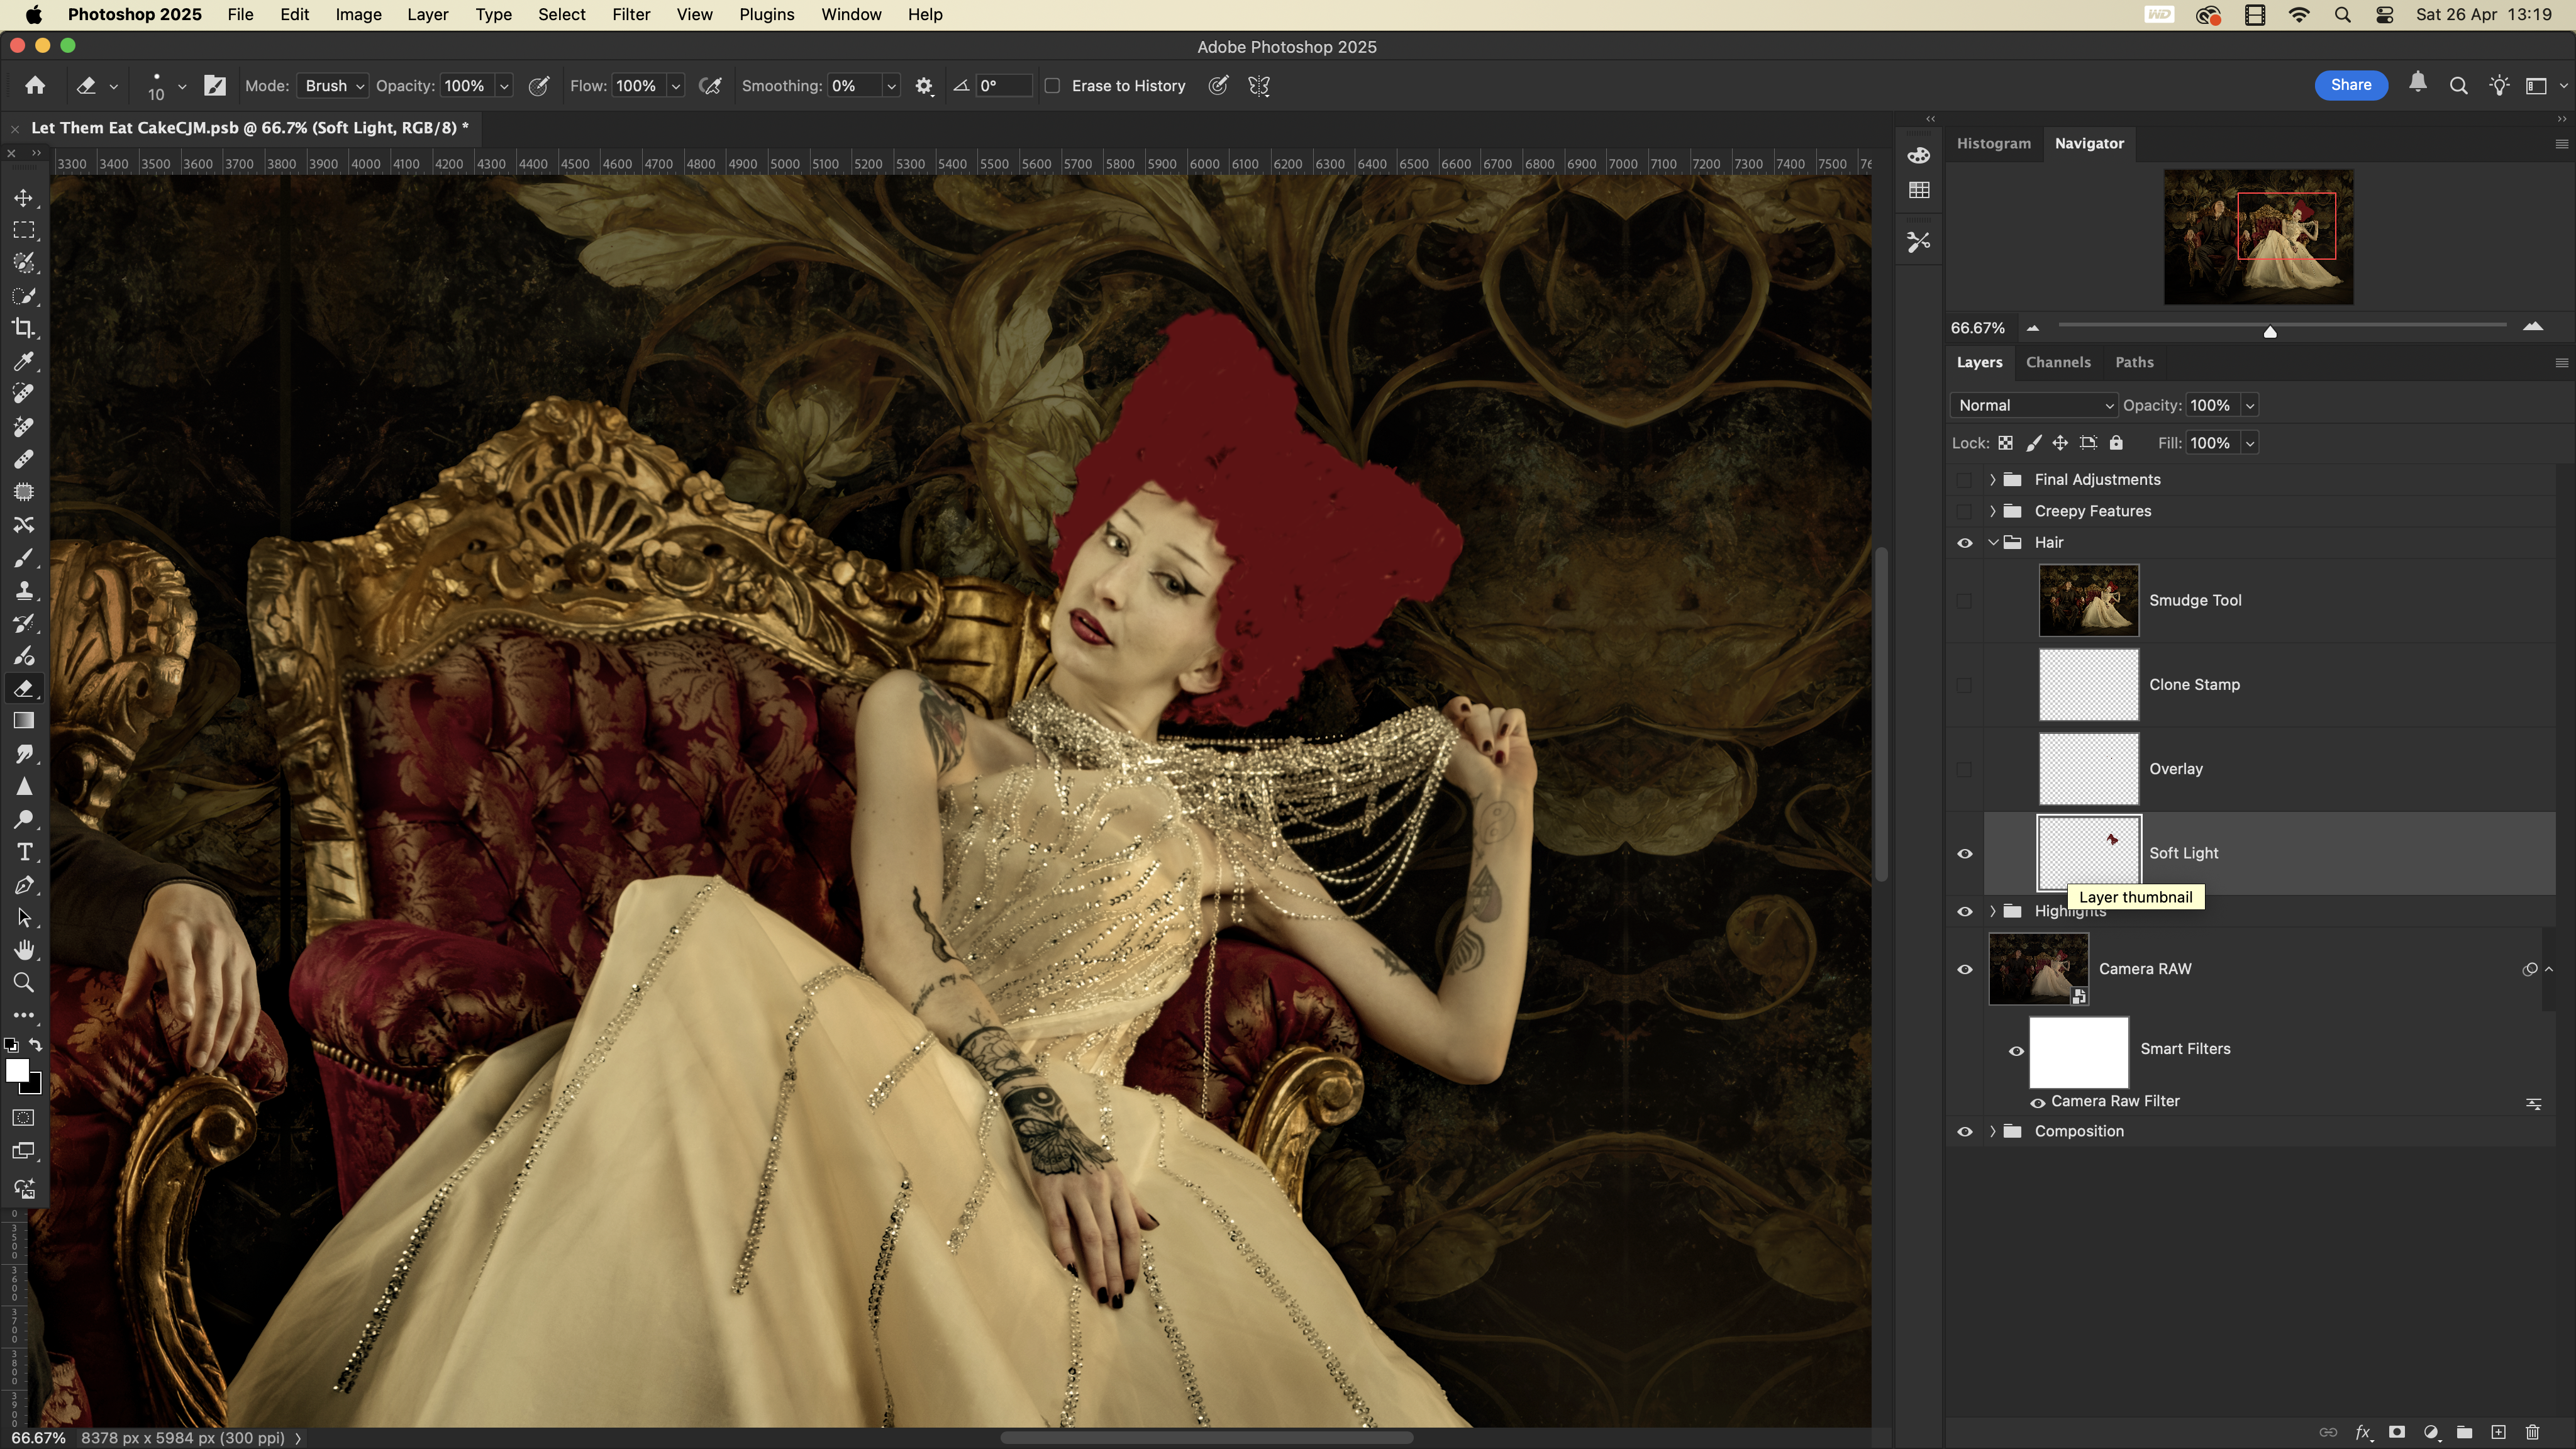
Task: Expand the Final Adjustments group
Action: click(x=1992, y=479)
